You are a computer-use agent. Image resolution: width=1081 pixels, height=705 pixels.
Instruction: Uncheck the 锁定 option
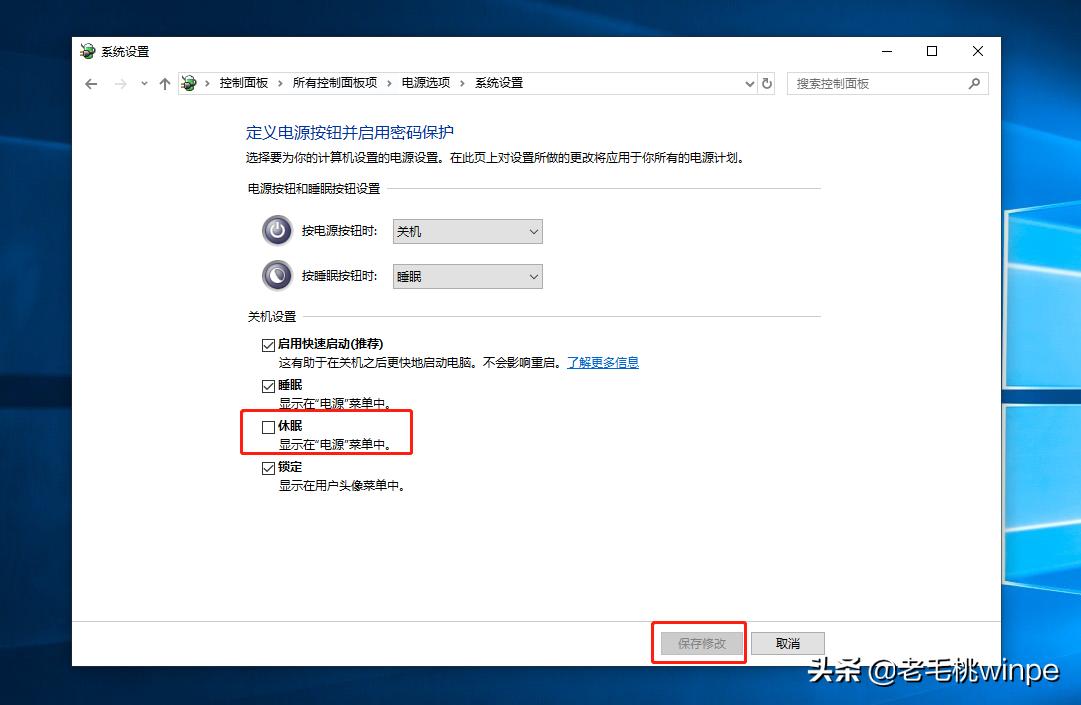pyautogui.click(x=268, y=467)
